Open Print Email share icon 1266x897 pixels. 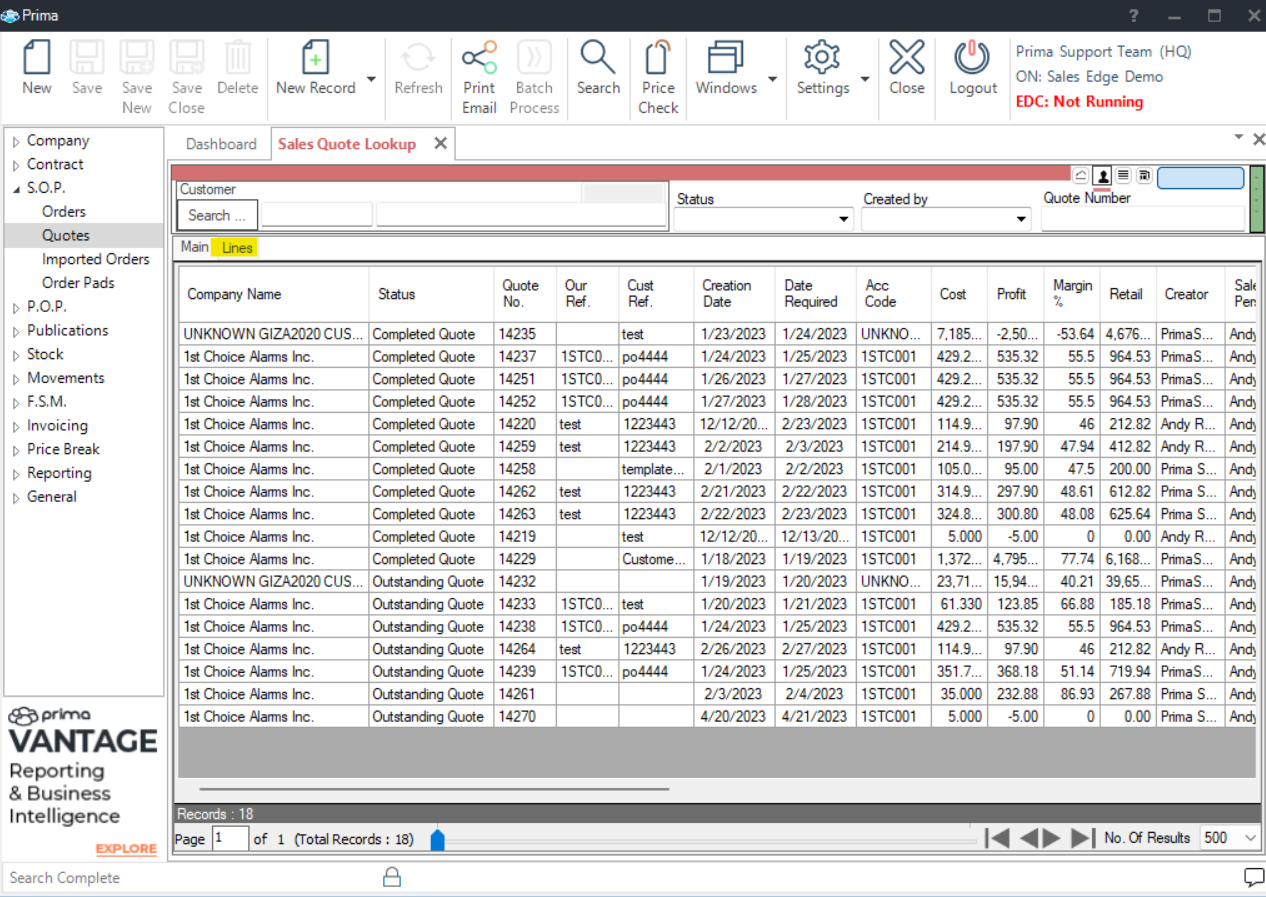pyautogui.click(x=479, y=58)
